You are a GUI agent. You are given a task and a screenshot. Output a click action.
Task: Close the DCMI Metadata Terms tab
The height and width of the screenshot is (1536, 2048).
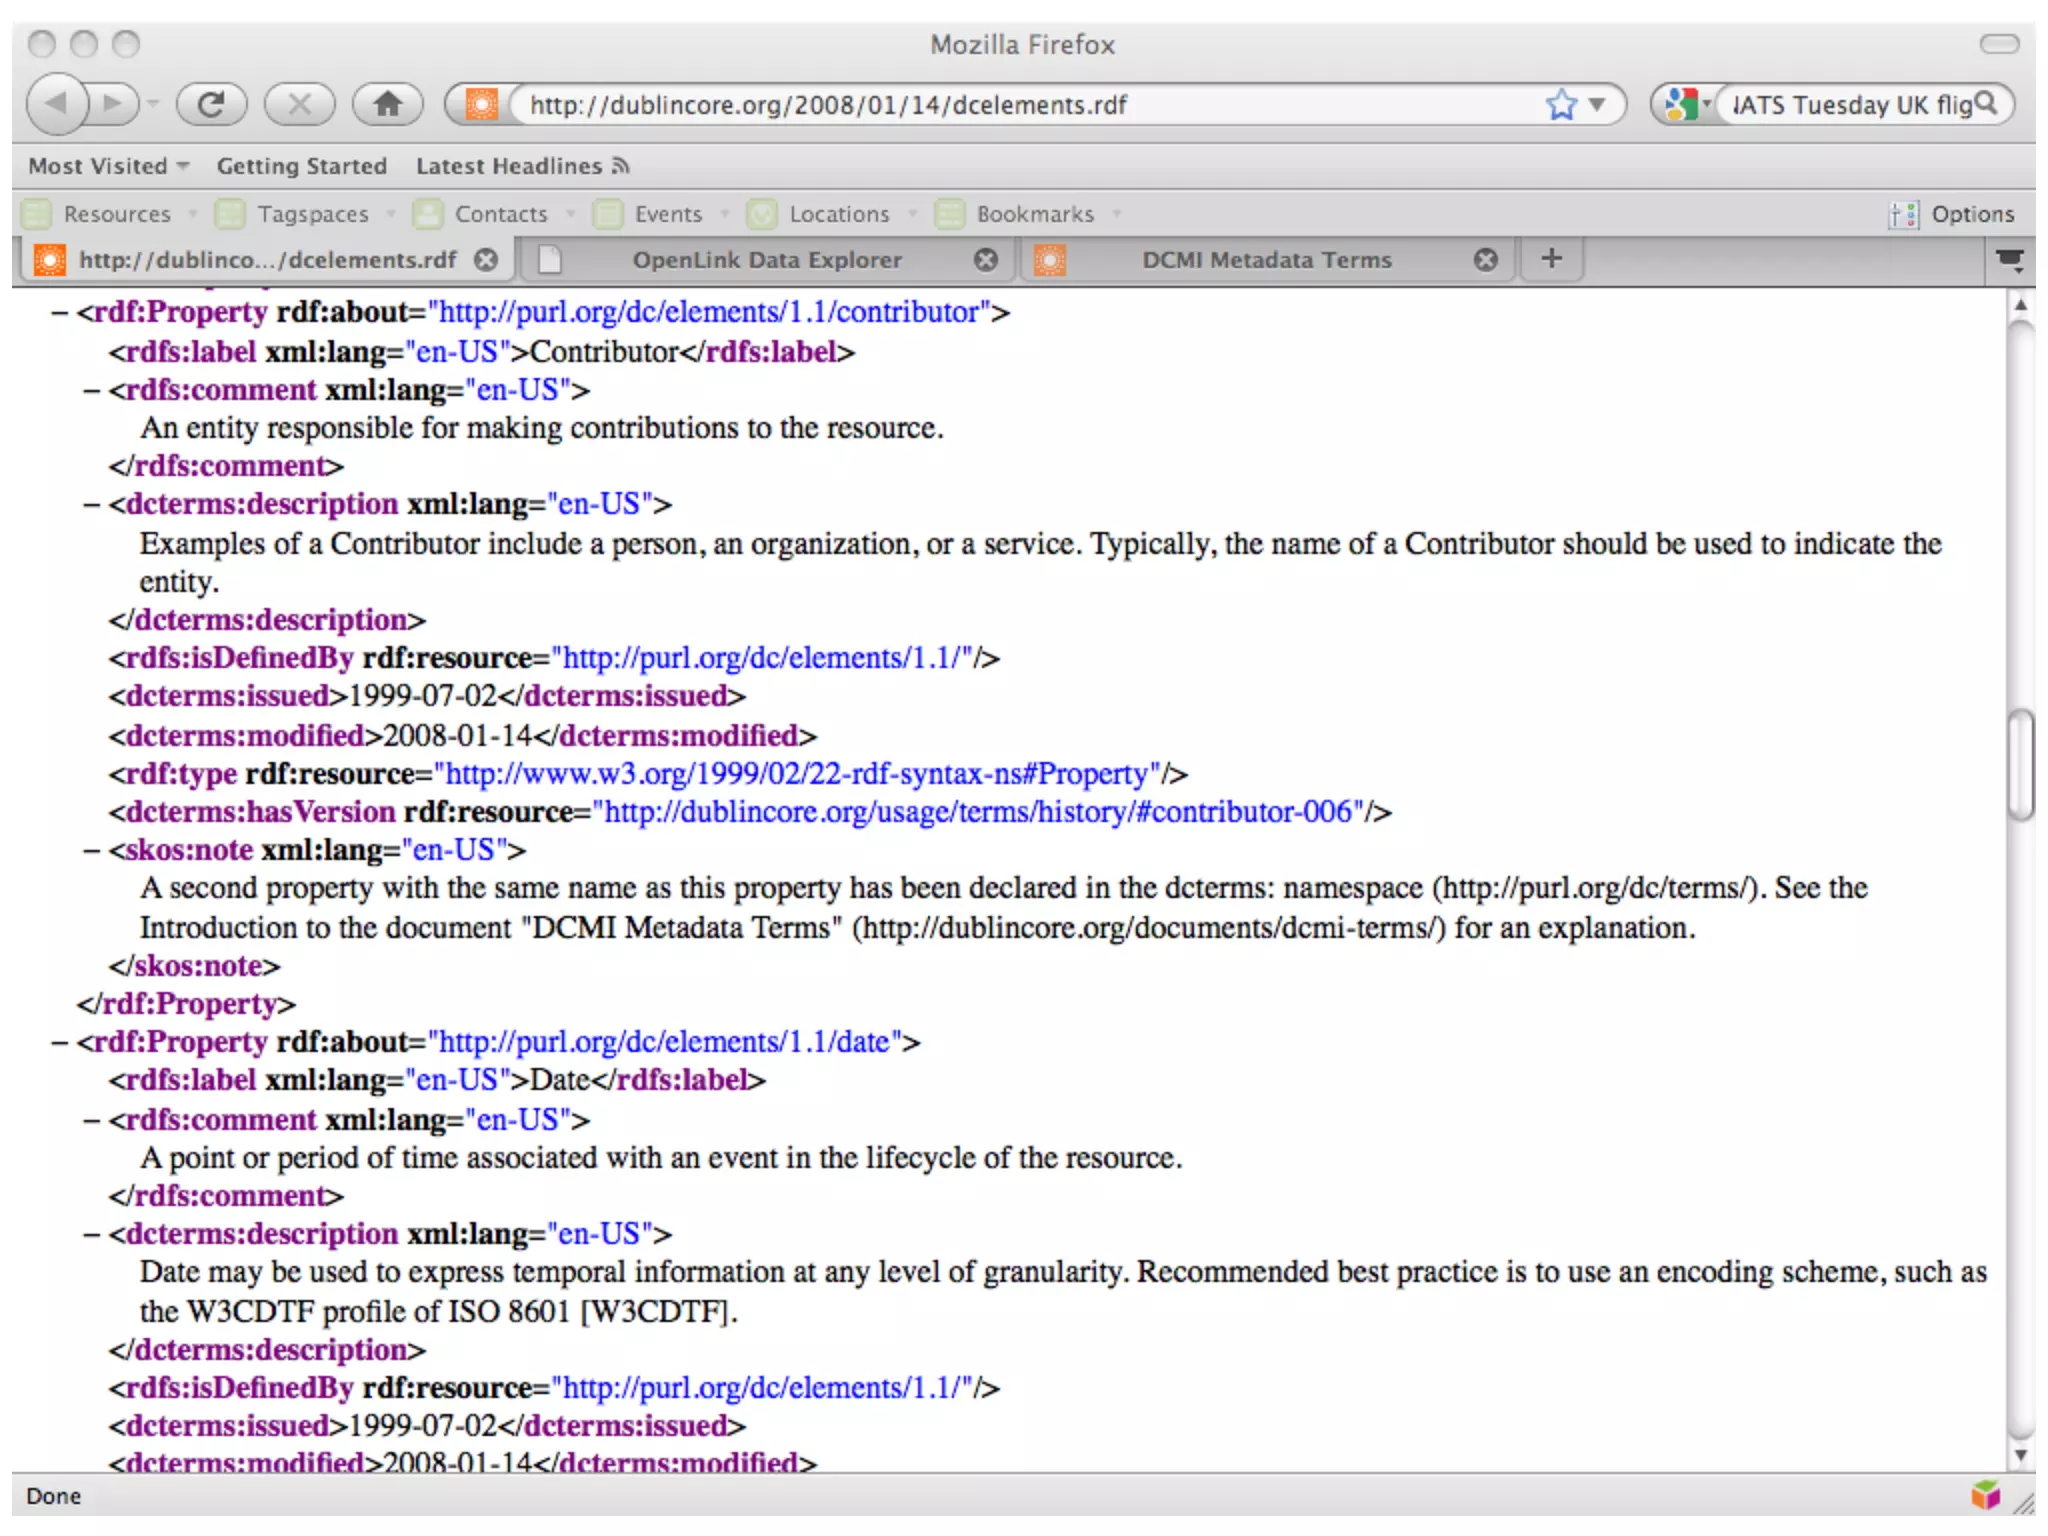[1486, 260]
